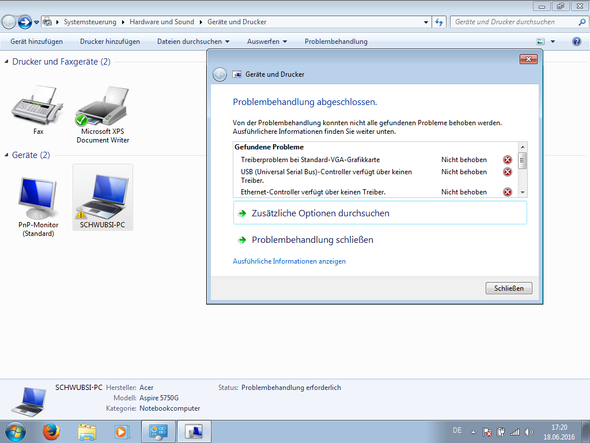The width and height of the screenshot is (590, 443).
Task: Collapse the Geräte group
Action: click(6, 155)
